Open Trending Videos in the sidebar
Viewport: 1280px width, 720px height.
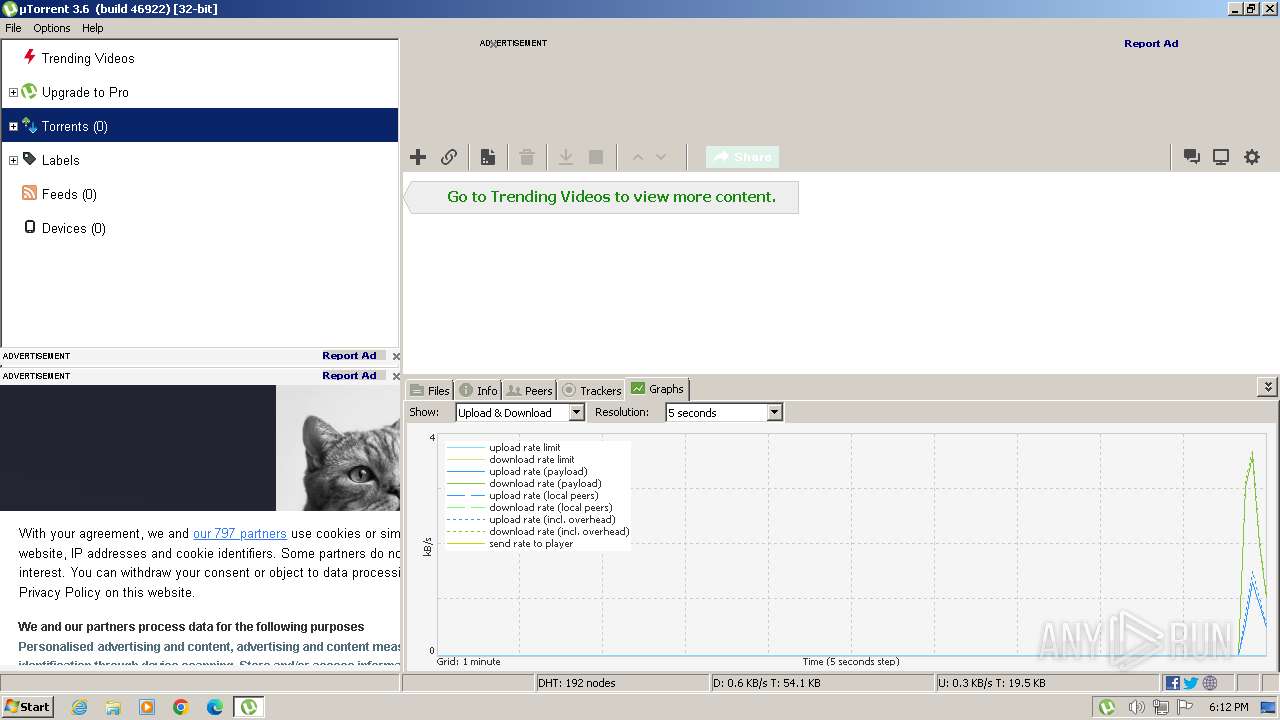click(88, 58)
